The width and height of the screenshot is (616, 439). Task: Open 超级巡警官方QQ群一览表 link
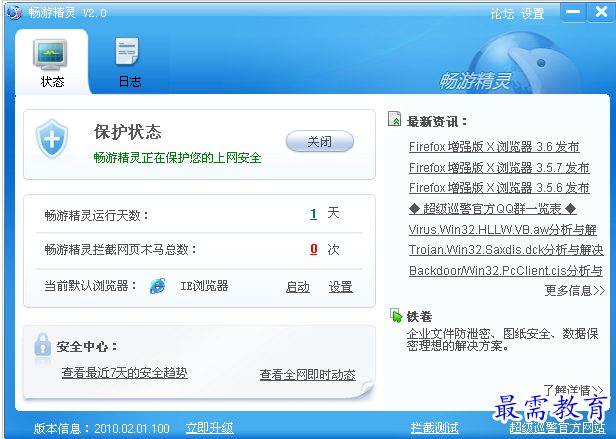[x=493, y=209]
